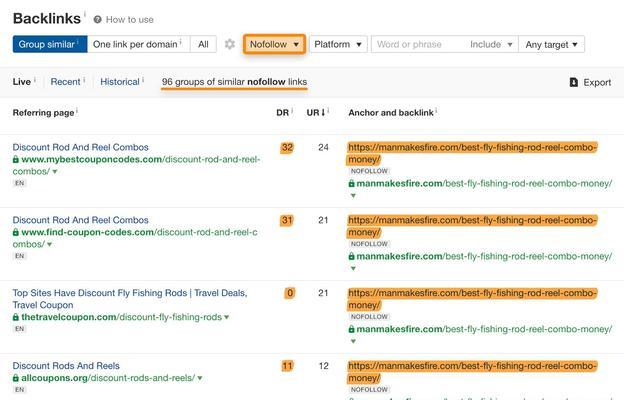Switch to the Historical tab

coord(120,82)
